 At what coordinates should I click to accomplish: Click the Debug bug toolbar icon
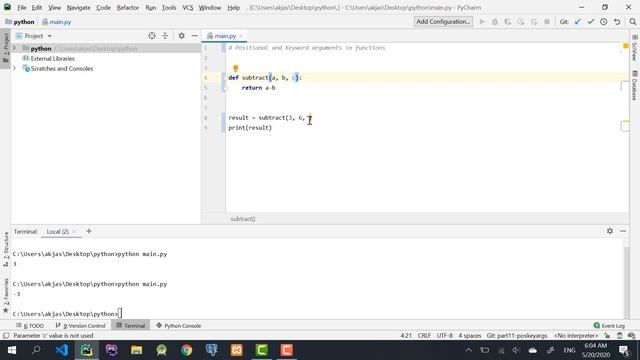(495, 22)
